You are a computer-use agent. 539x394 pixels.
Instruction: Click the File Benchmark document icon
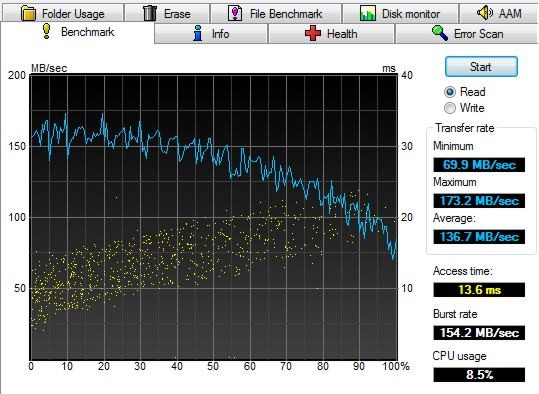coord(235,13)
